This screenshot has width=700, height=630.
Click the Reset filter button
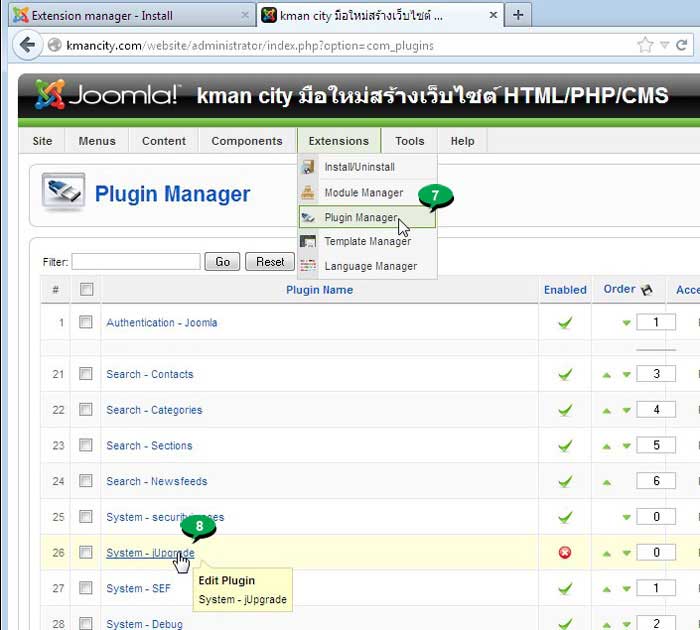point(270,262)
